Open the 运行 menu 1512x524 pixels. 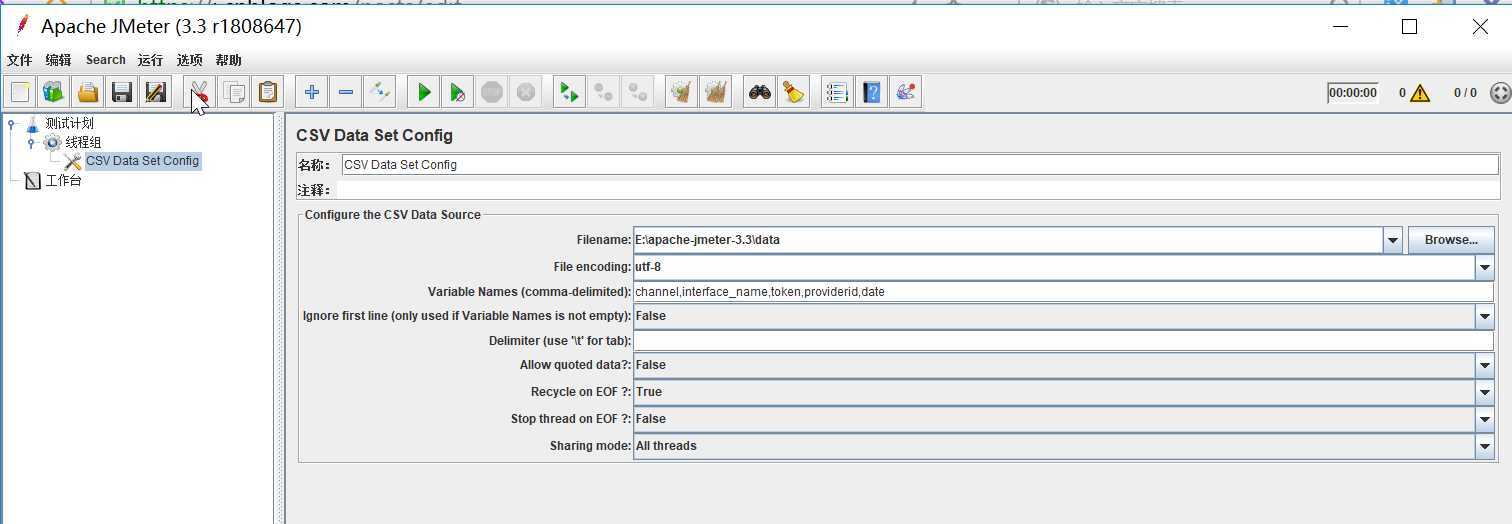[150, 60]
